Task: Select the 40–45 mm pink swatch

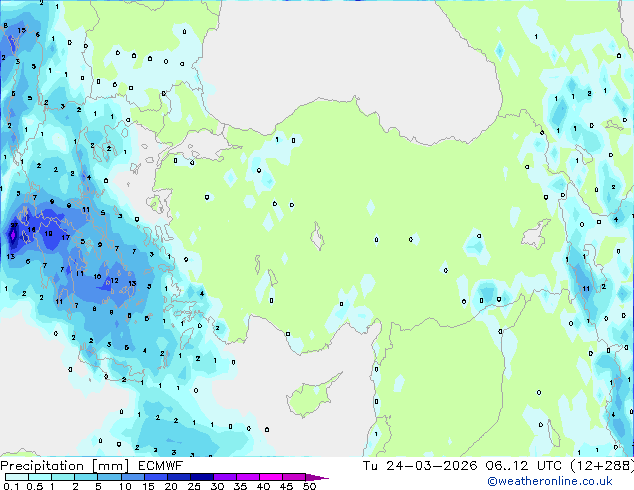Action: click(271, 477)
